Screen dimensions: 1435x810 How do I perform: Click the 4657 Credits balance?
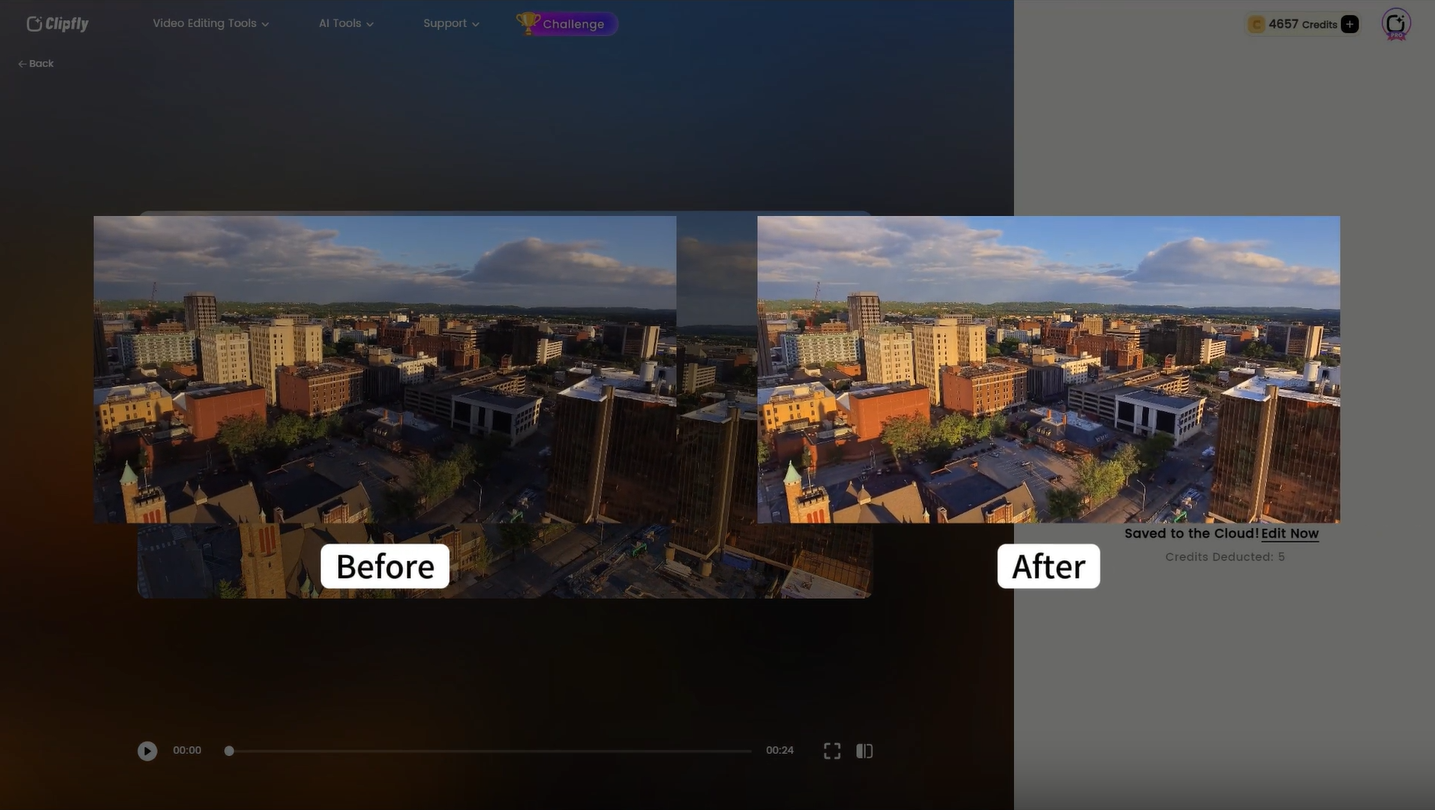[x=1302, y=24]
